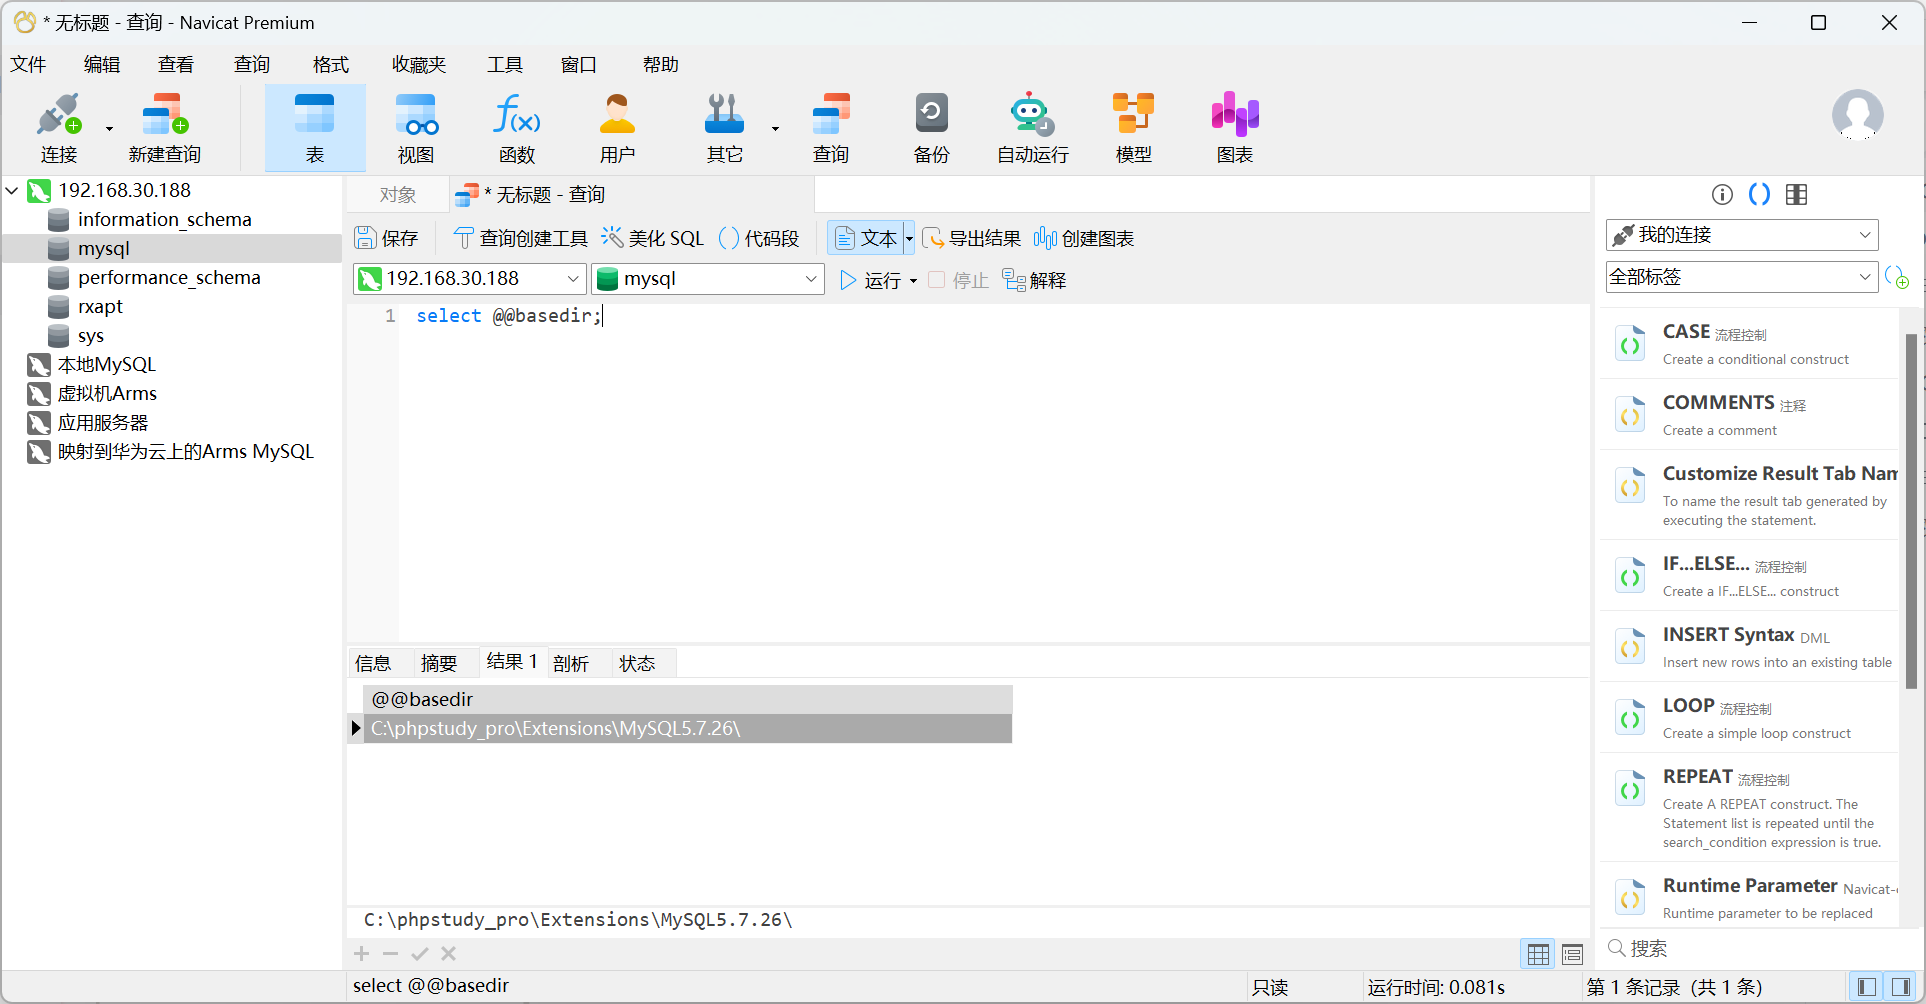This screenshot has width=1926, height=1004.
Task: Expand the 其它 toolbar dropdown arrow
Action: (775, 128)
